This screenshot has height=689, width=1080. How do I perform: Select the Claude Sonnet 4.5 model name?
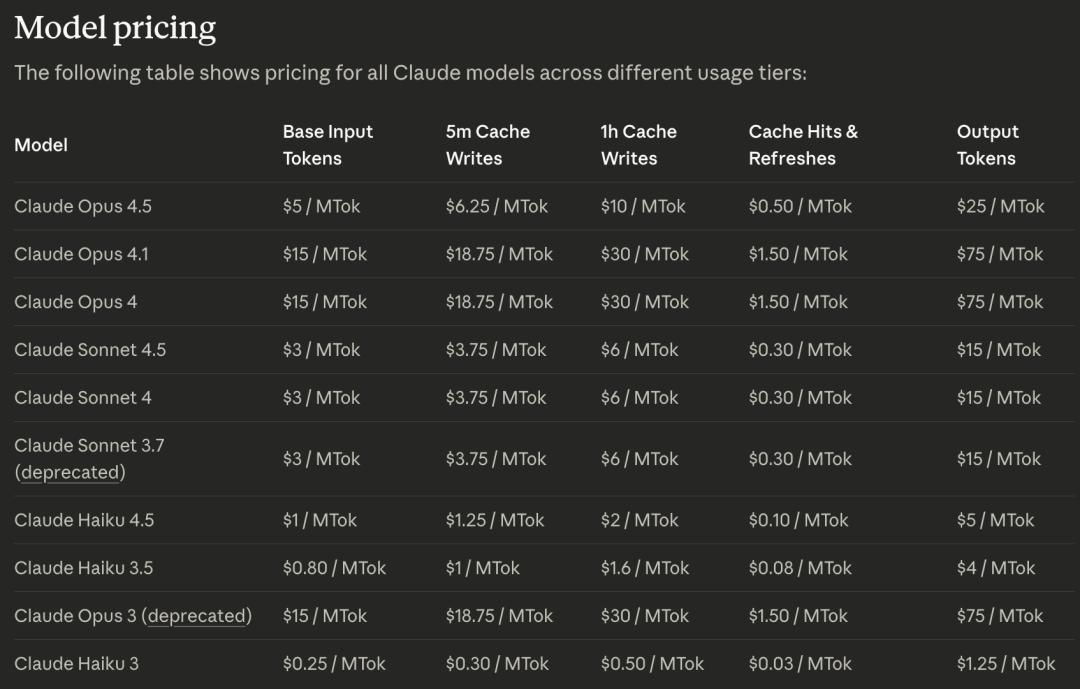pos(90,350)
